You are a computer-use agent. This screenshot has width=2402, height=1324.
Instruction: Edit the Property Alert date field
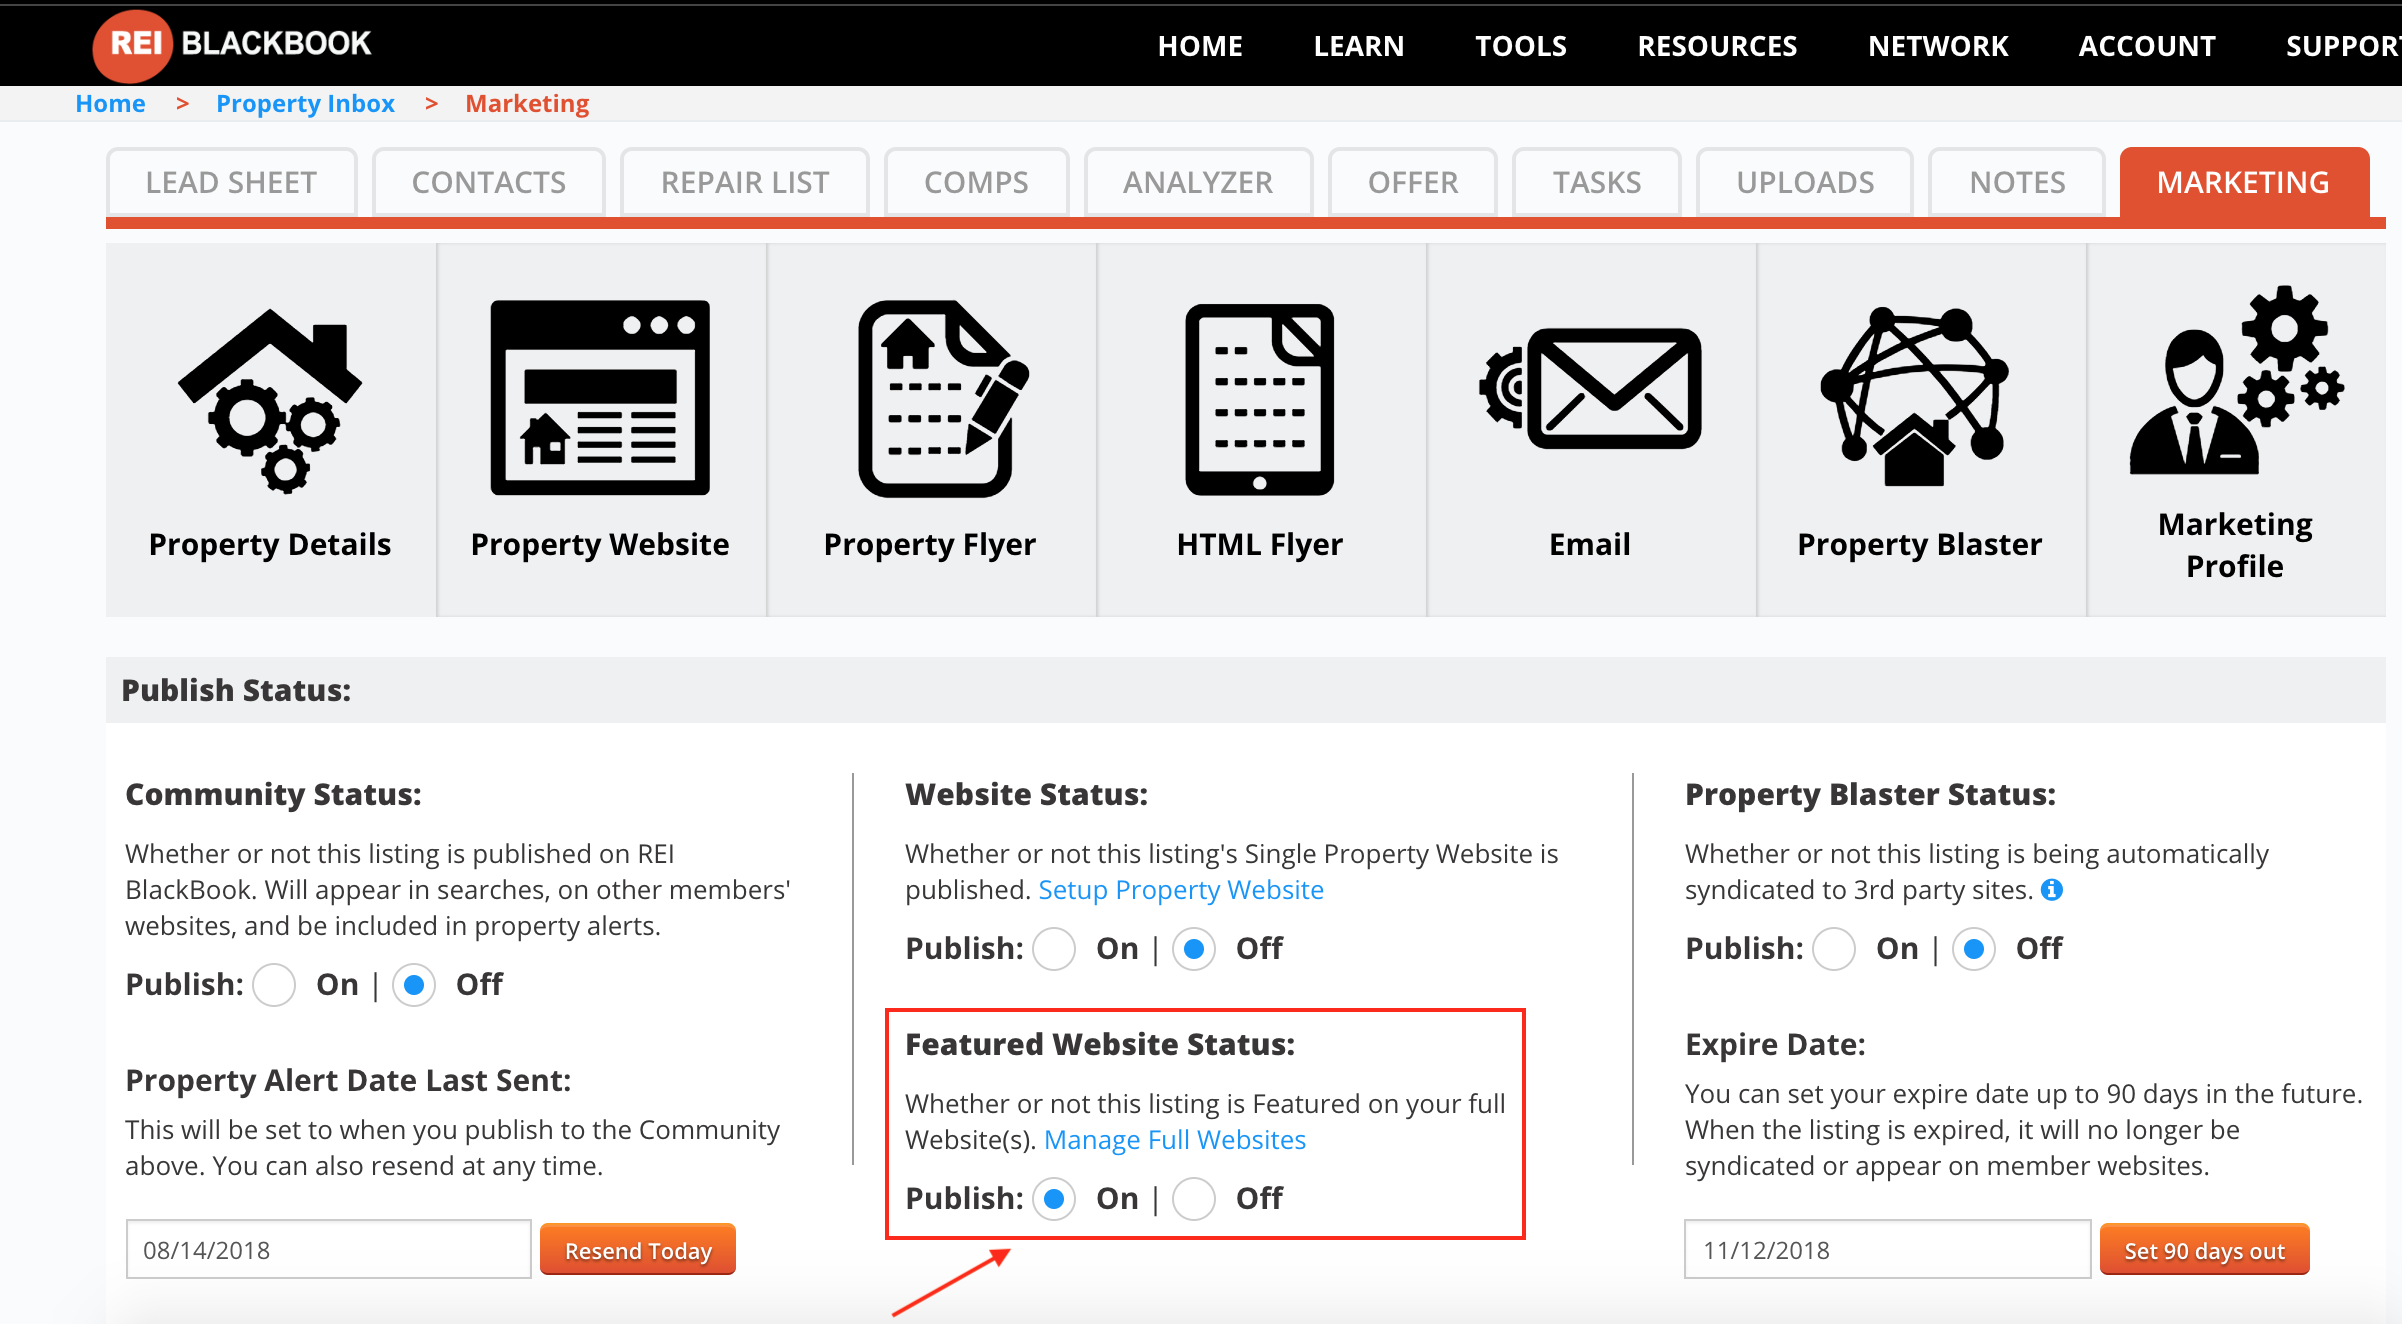(328, 1250)
